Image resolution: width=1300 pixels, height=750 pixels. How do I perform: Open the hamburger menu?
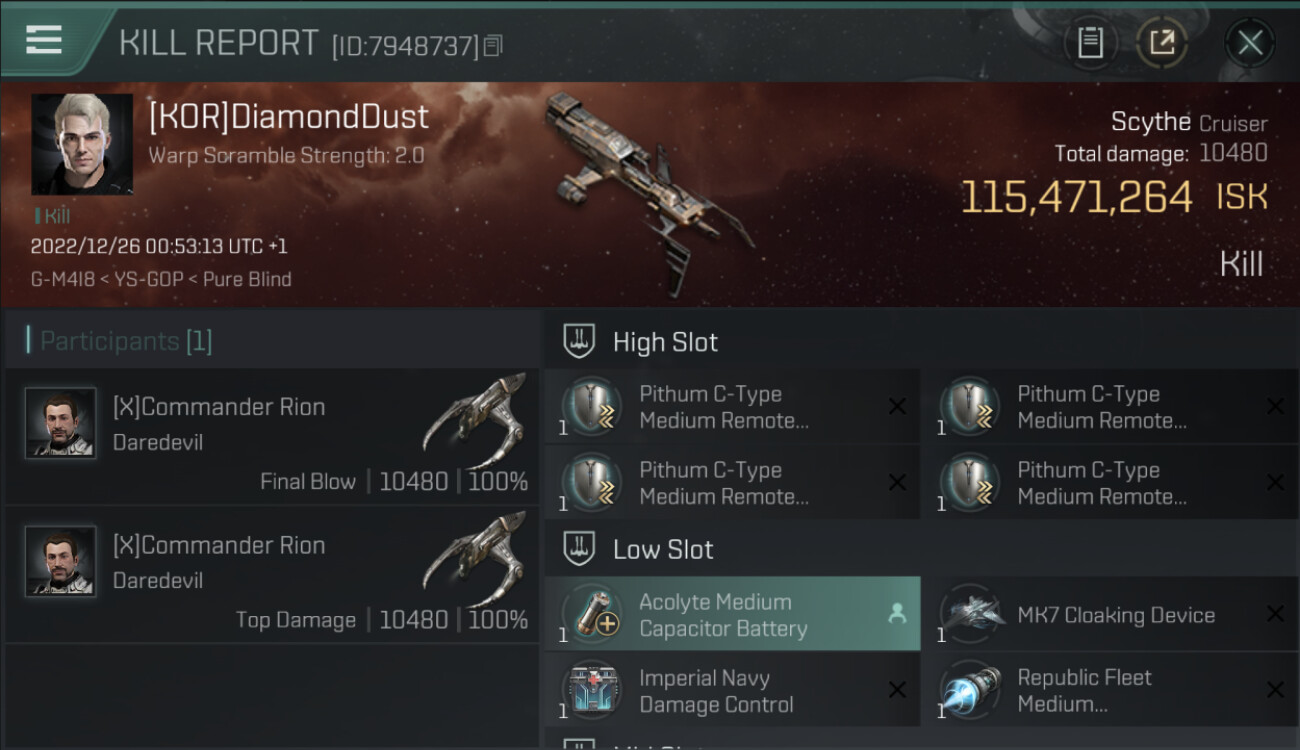click(x=44, y=40)
